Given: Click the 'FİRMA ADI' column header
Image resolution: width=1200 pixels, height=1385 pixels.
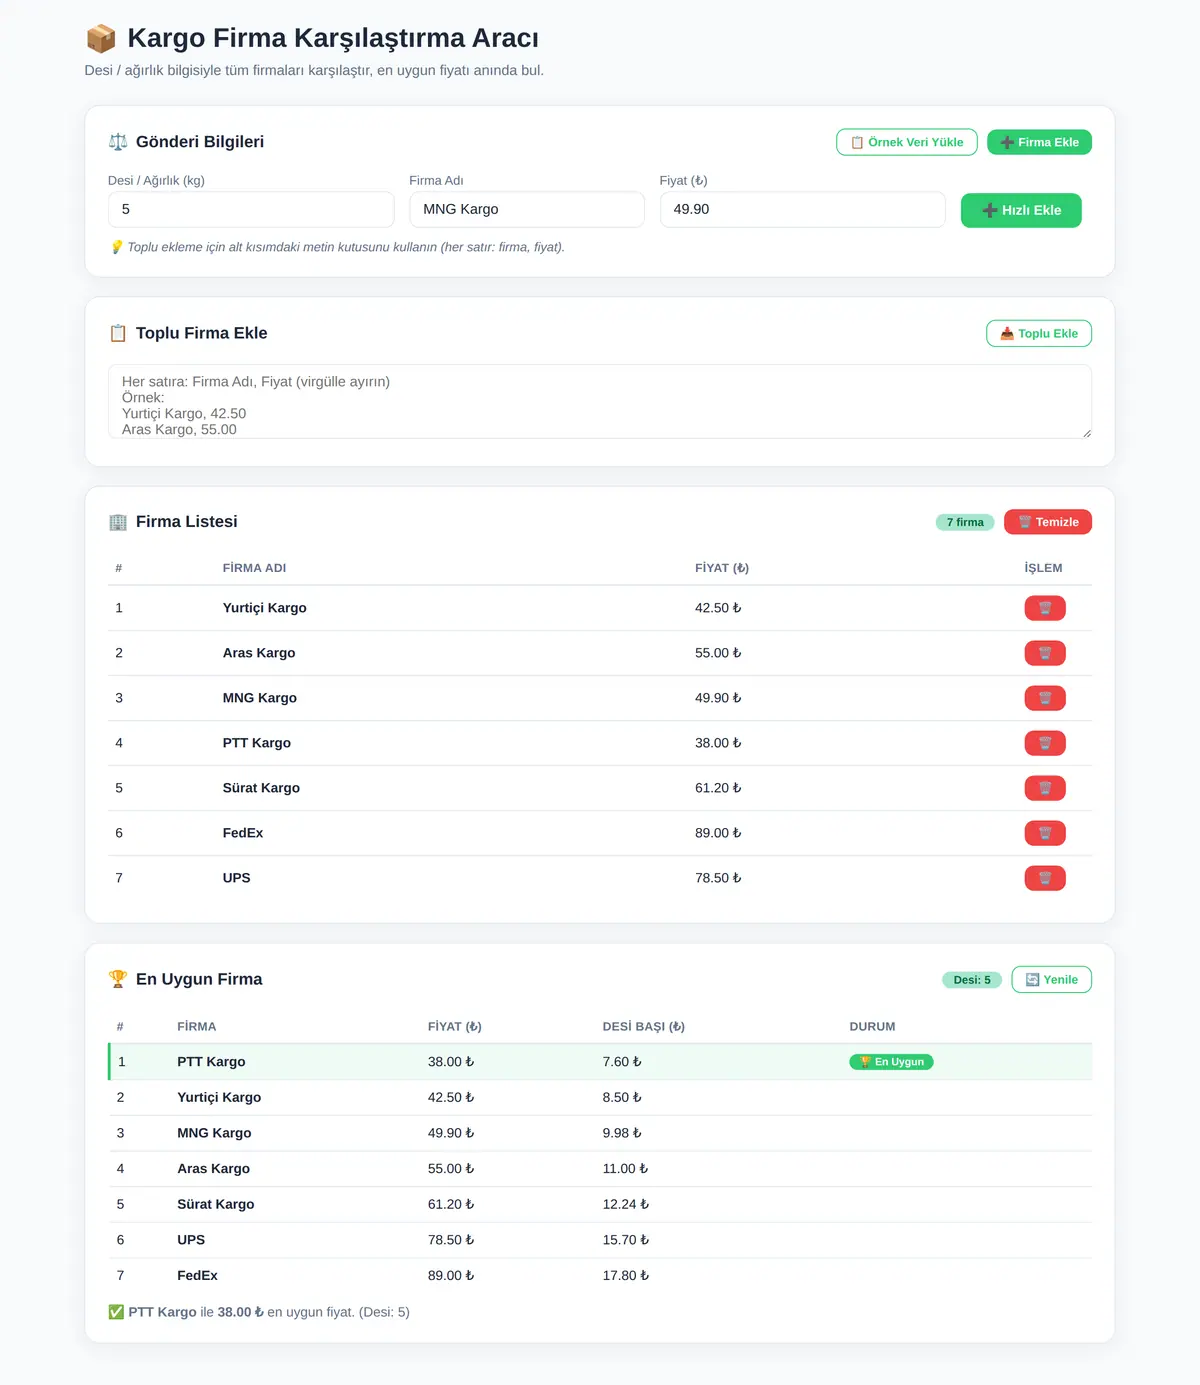Looking at the screenshot, I should [254, 568].
